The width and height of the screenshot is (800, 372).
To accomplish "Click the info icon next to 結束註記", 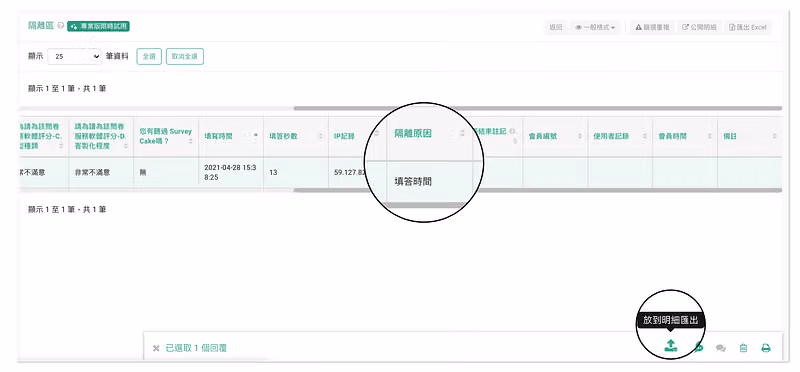I will pyautogui.click(x=512, y=131).
